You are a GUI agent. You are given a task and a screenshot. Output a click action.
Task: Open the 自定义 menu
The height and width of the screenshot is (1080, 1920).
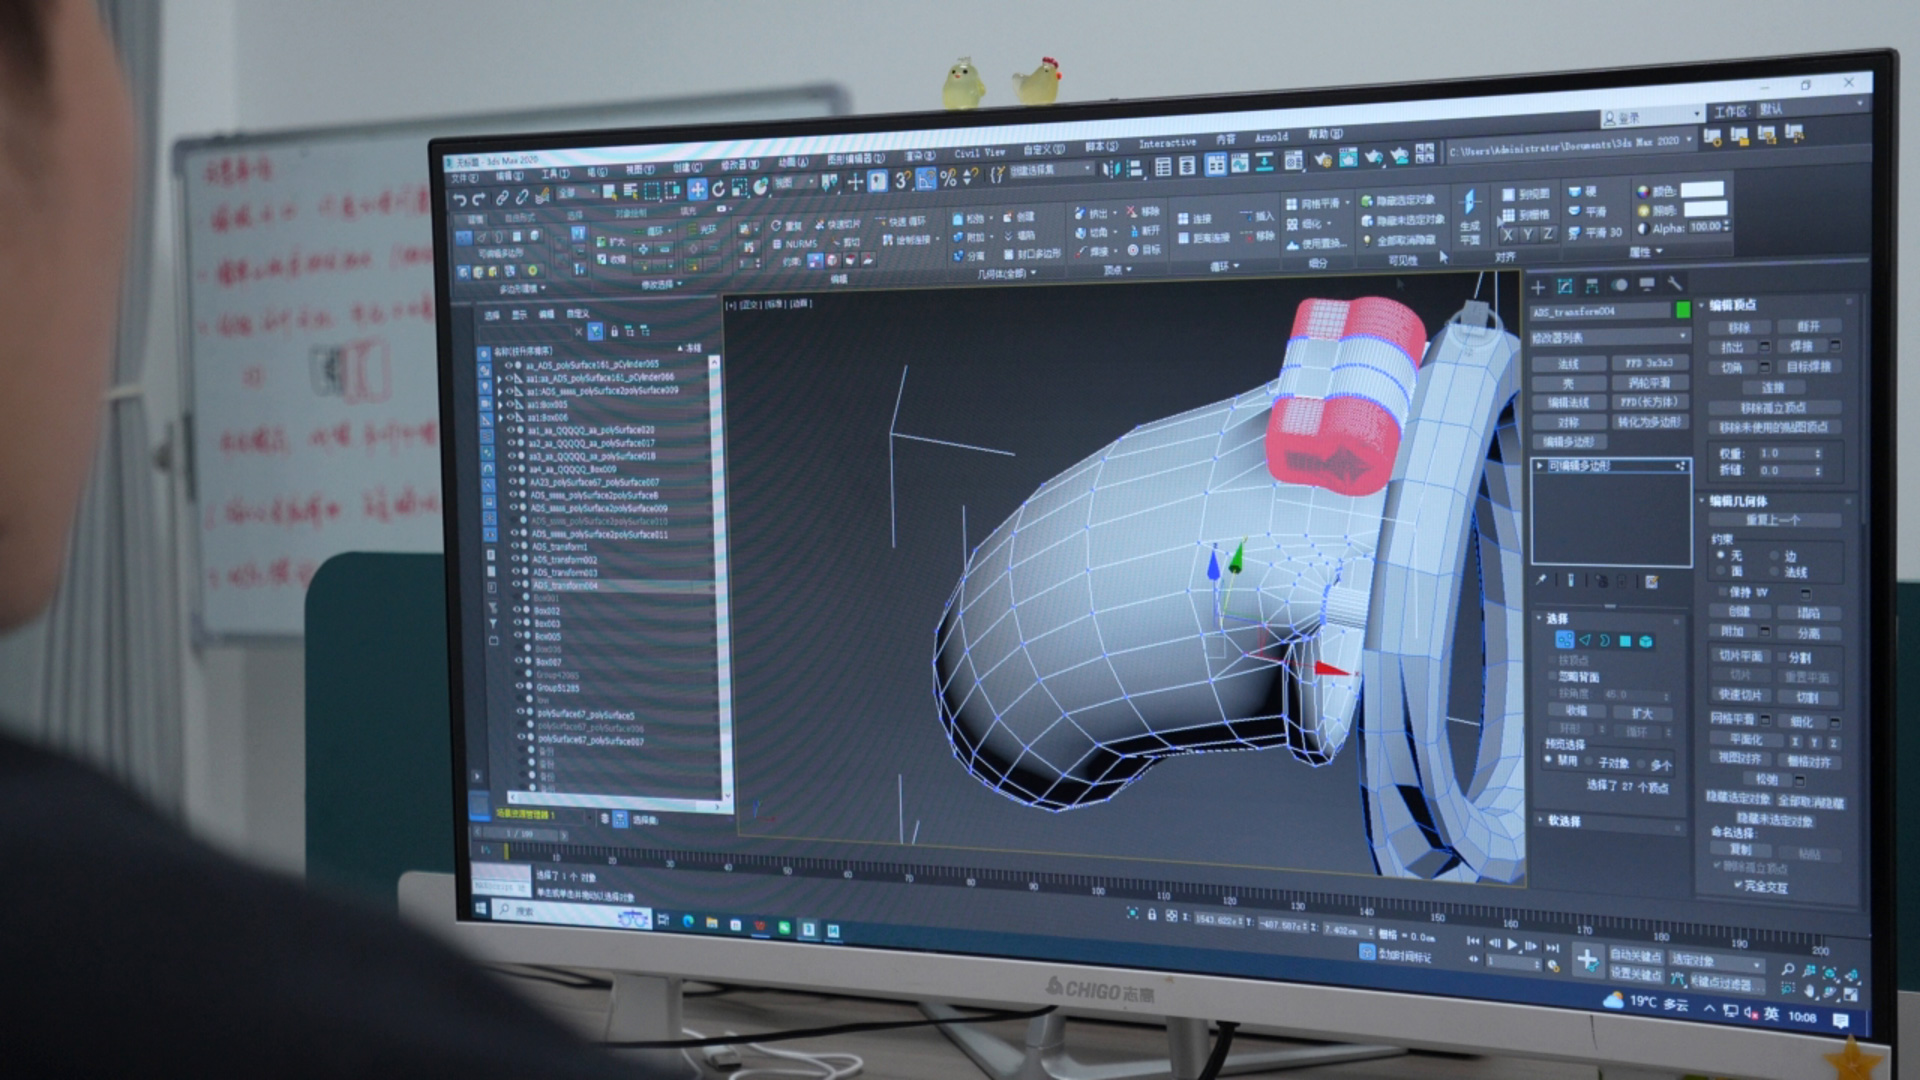[x=1043, y=150]
